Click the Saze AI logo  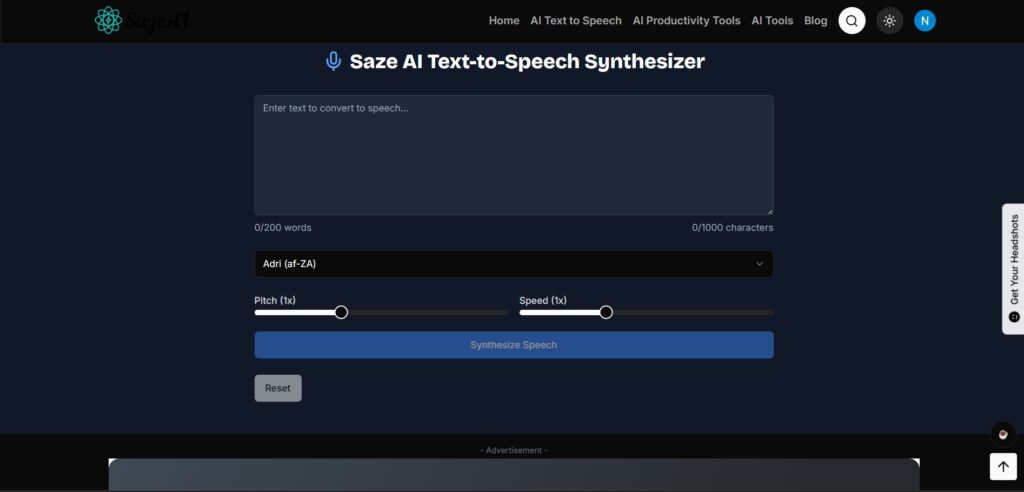pos(142,20)
